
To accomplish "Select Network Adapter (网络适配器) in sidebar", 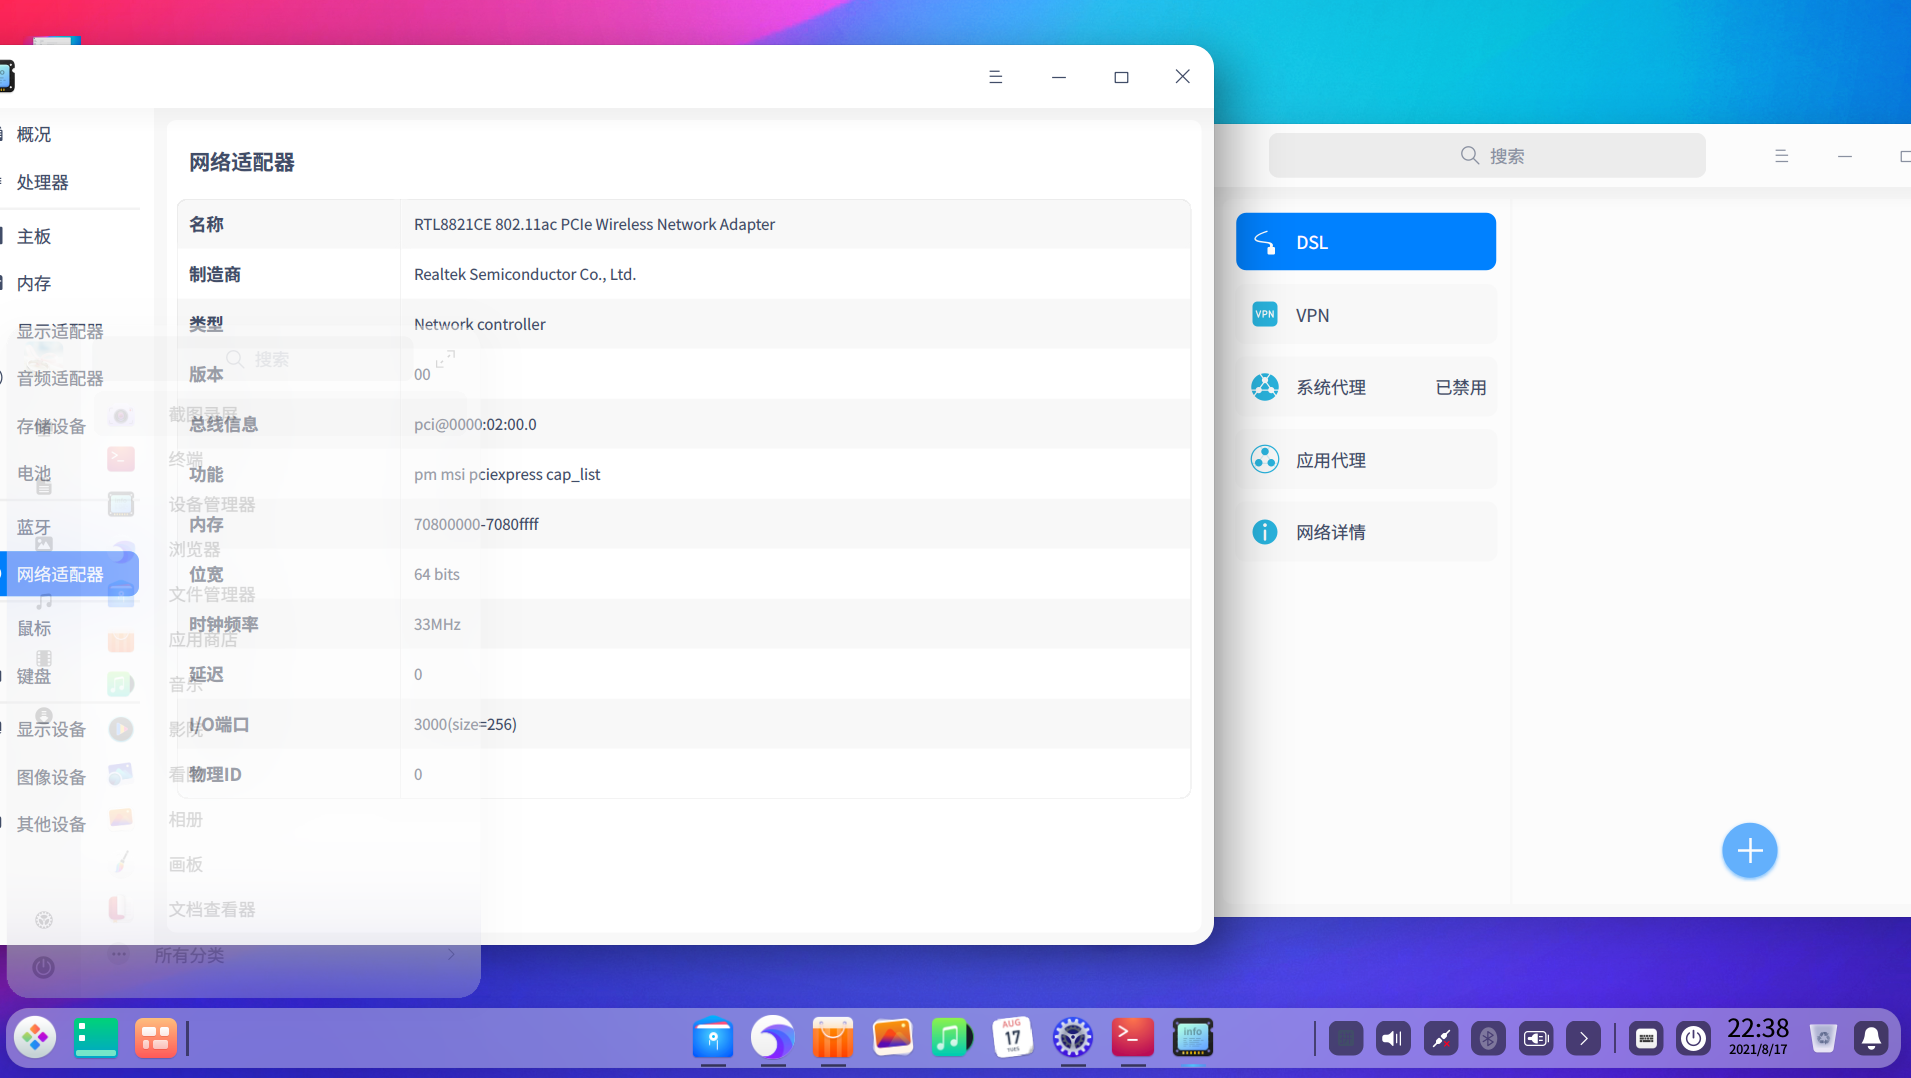I will 70,574.
